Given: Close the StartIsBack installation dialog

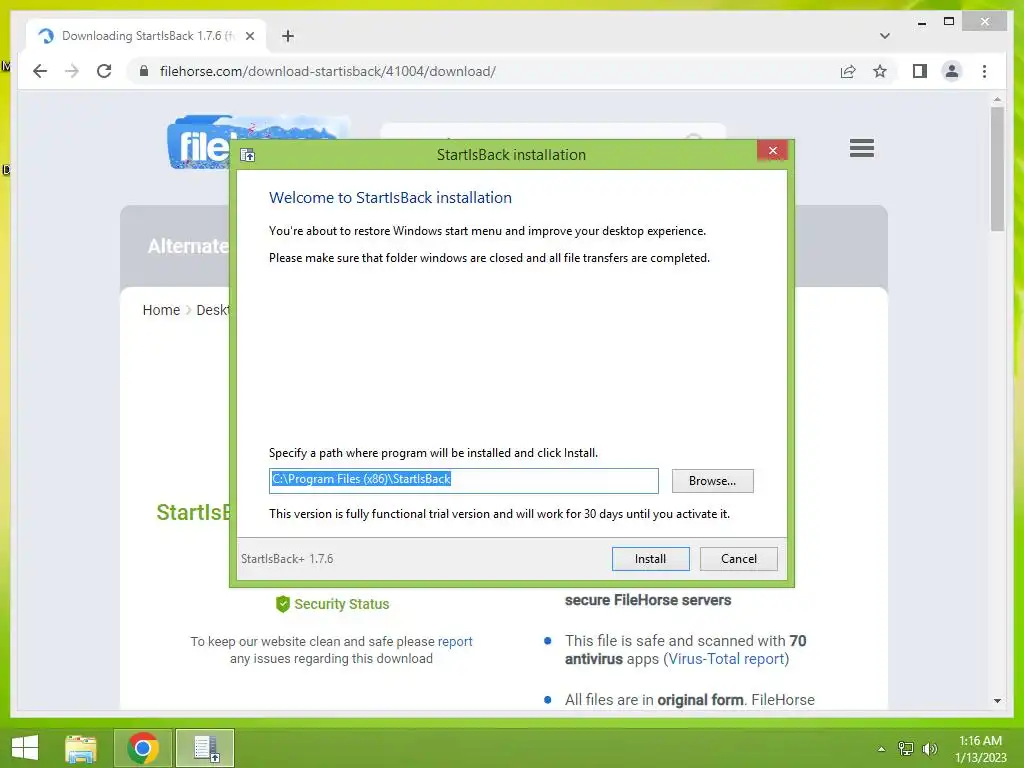Looking at the screenshot, I should pos(773,151).
